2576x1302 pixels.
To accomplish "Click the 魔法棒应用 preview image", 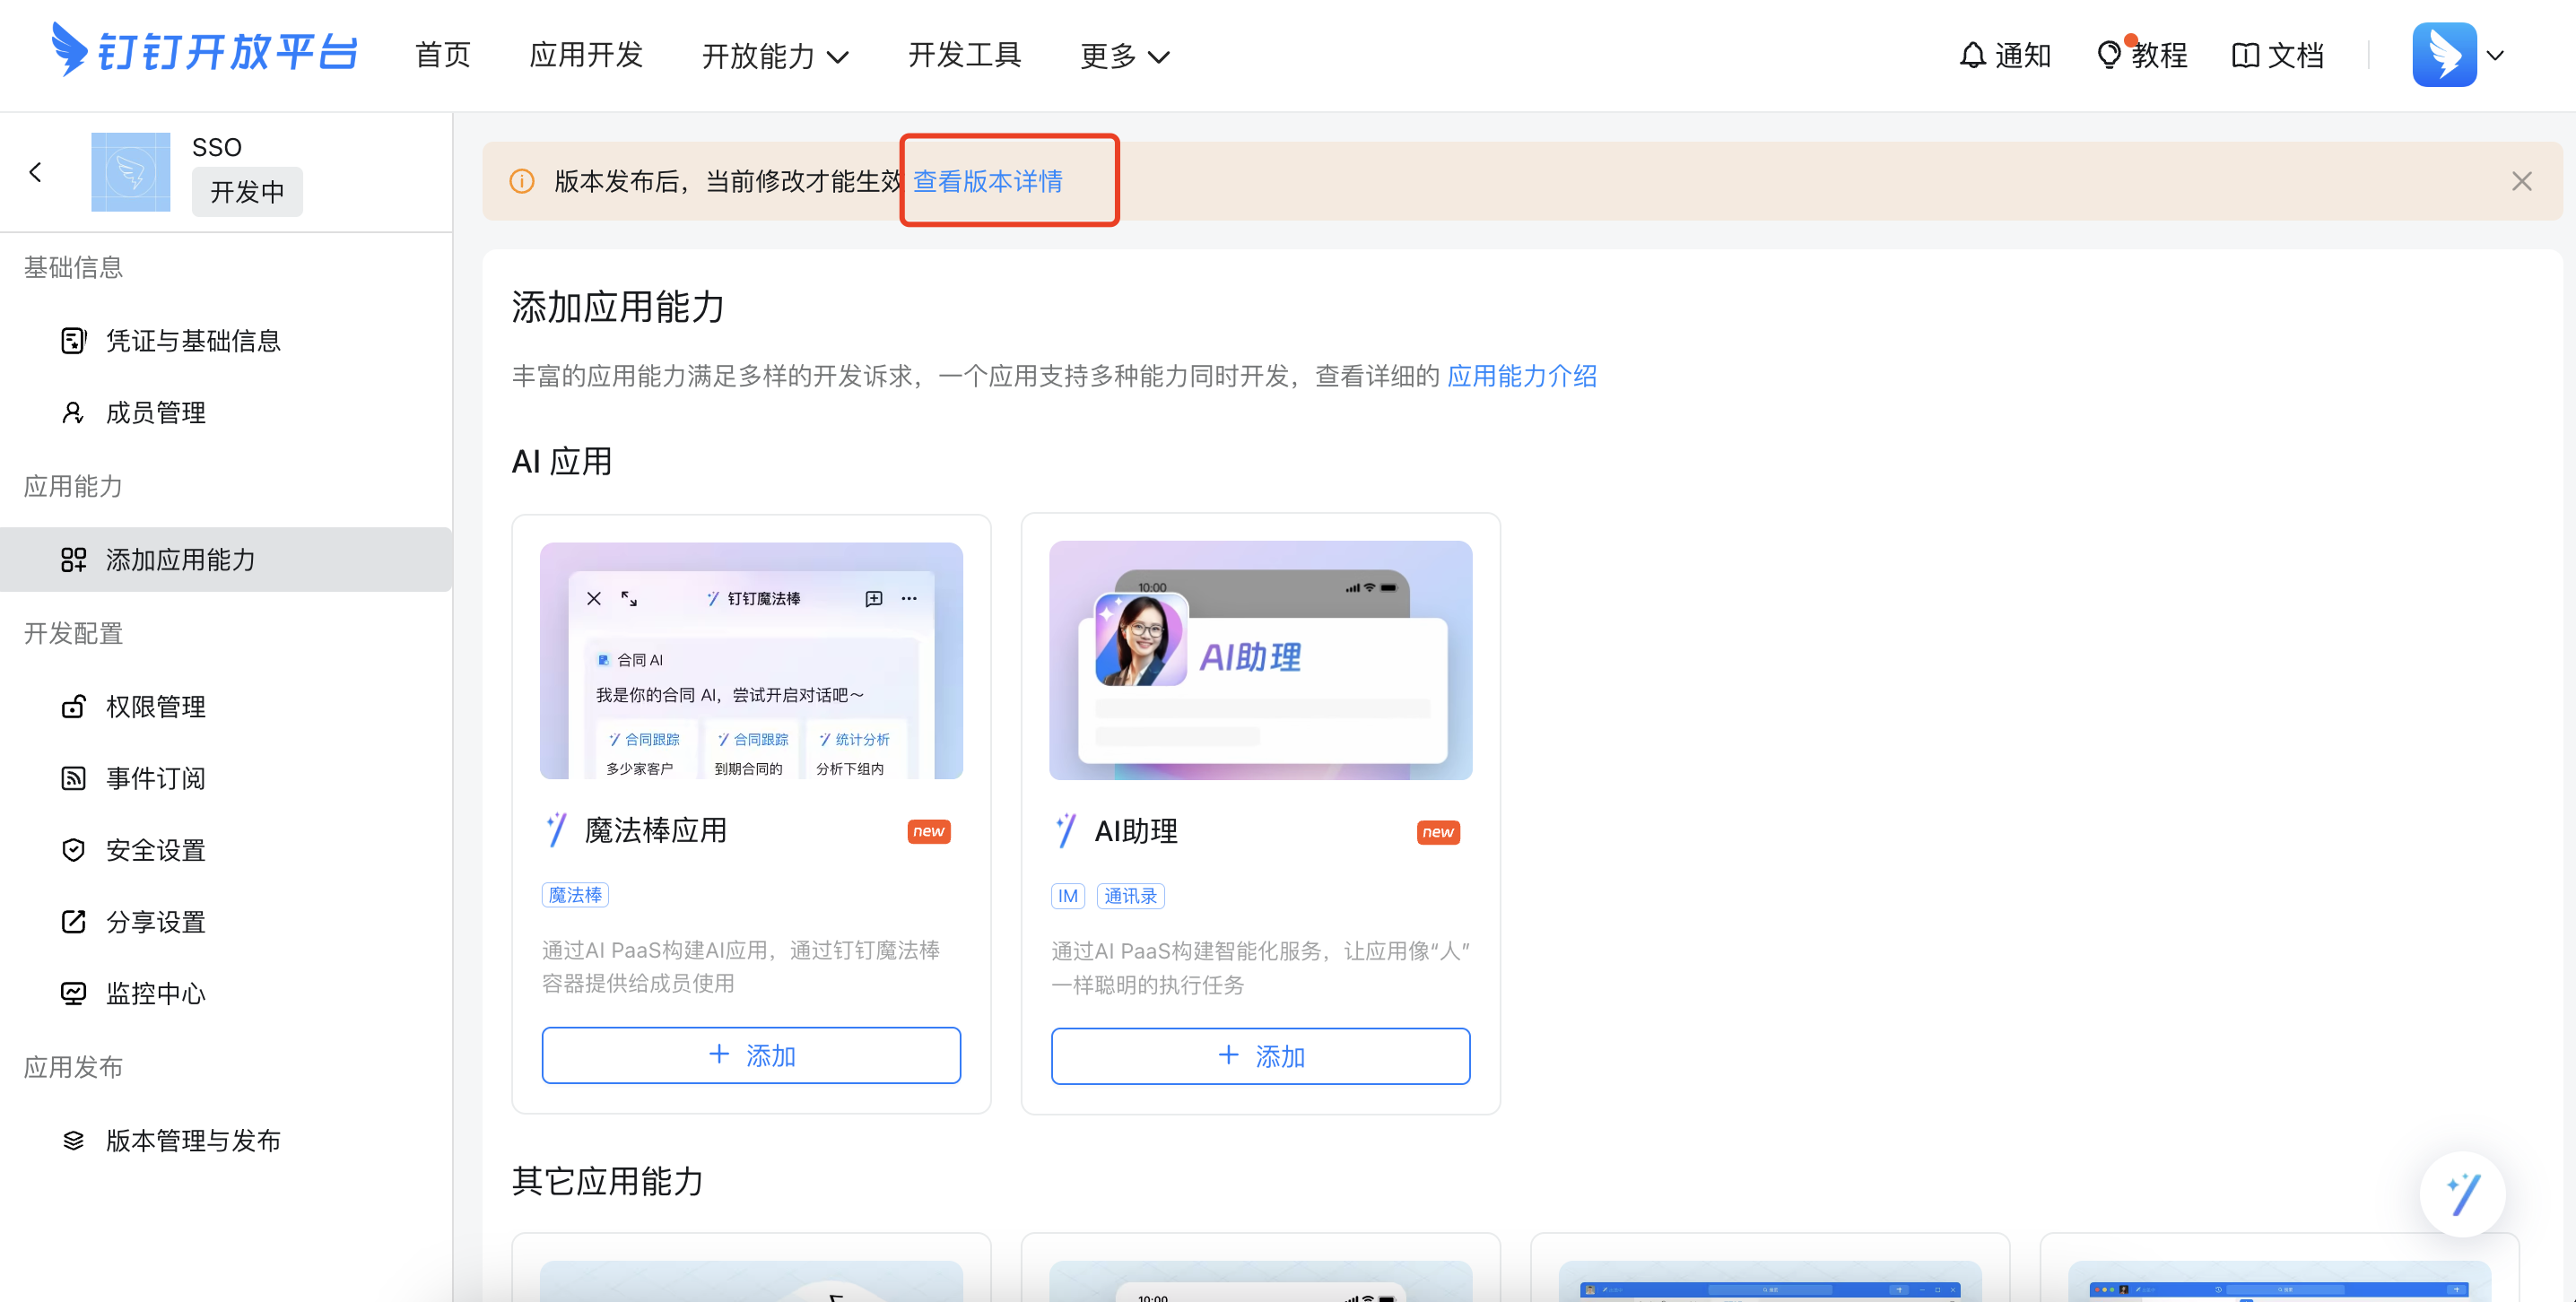I will pos(751,661).
